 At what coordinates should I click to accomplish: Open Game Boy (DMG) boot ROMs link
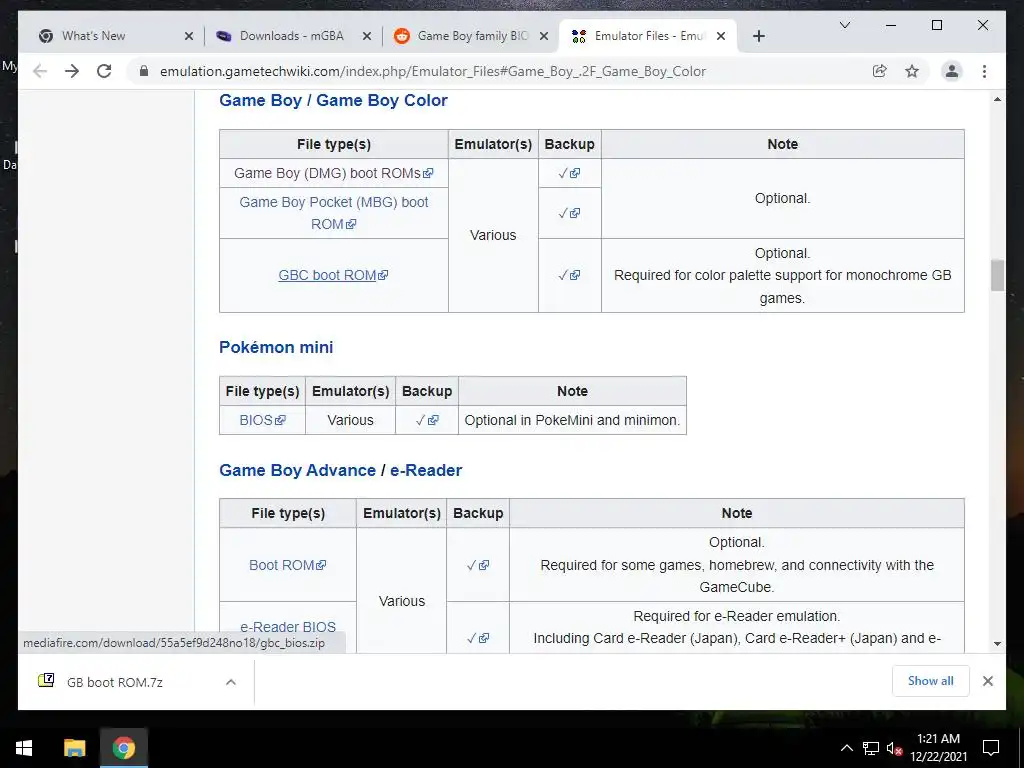(333, 173)
